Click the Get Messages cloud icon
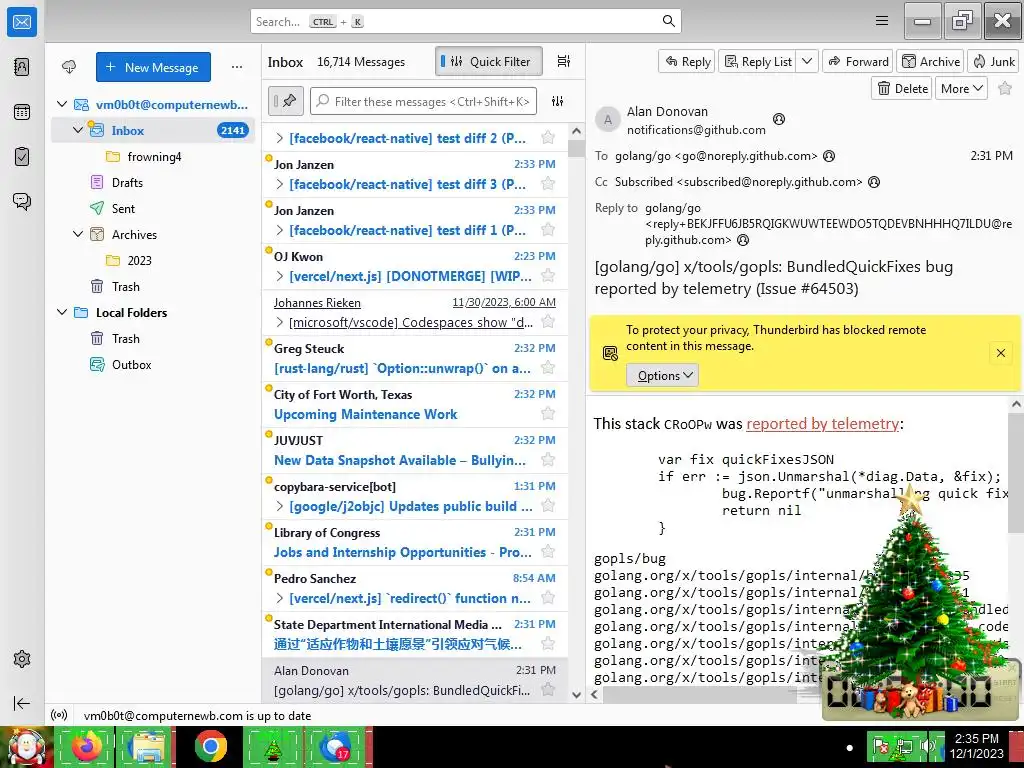Screen dimensions: 1024x768 (69, 67)
